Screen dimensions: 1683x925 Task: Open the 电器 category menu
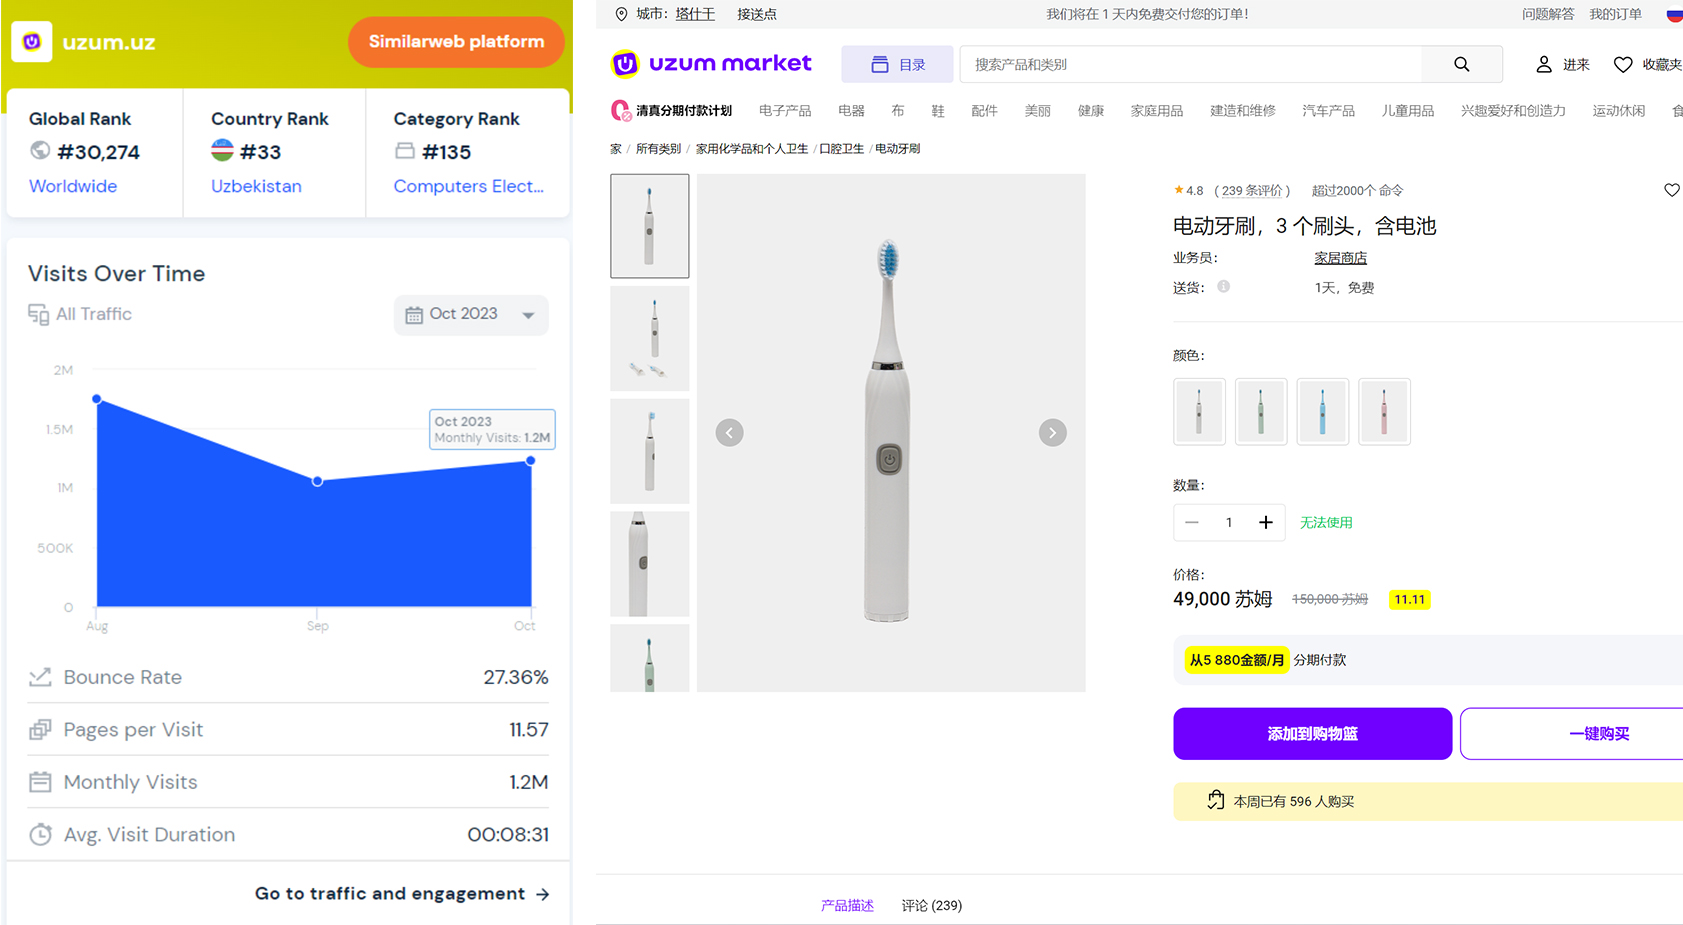pyautogui.click(x=851, y=111)
